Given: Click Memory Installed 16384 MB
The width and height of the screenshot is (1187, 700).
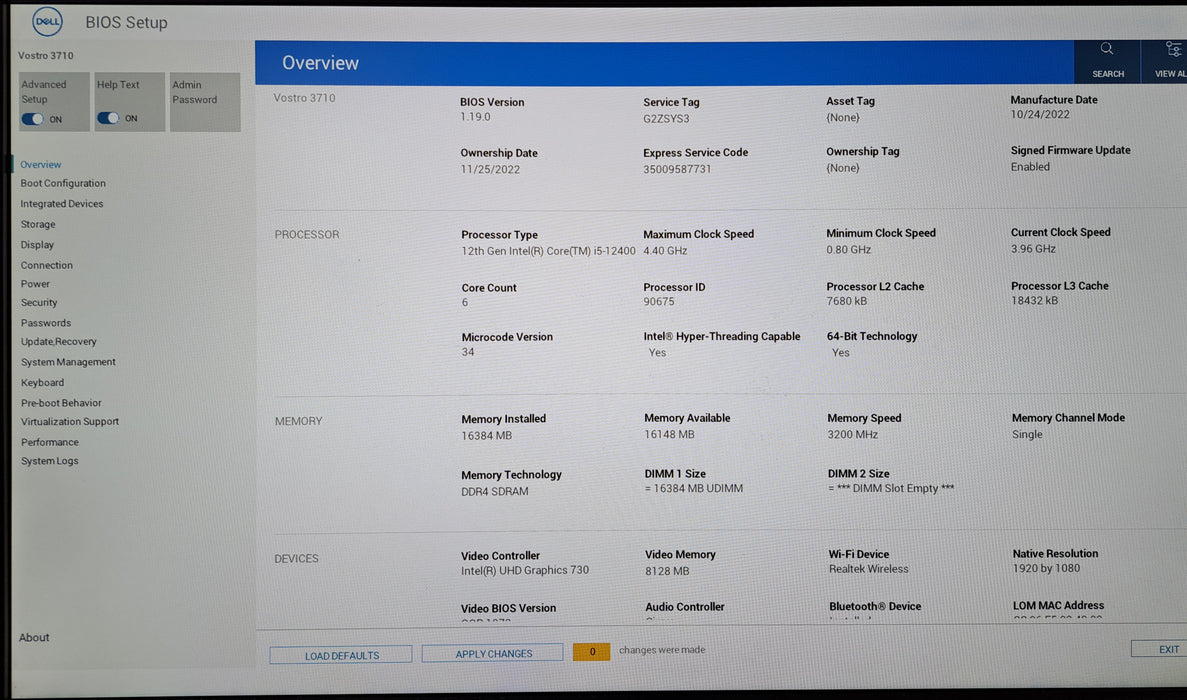Looking at the screenshot, I should click(x=487, y=436).
